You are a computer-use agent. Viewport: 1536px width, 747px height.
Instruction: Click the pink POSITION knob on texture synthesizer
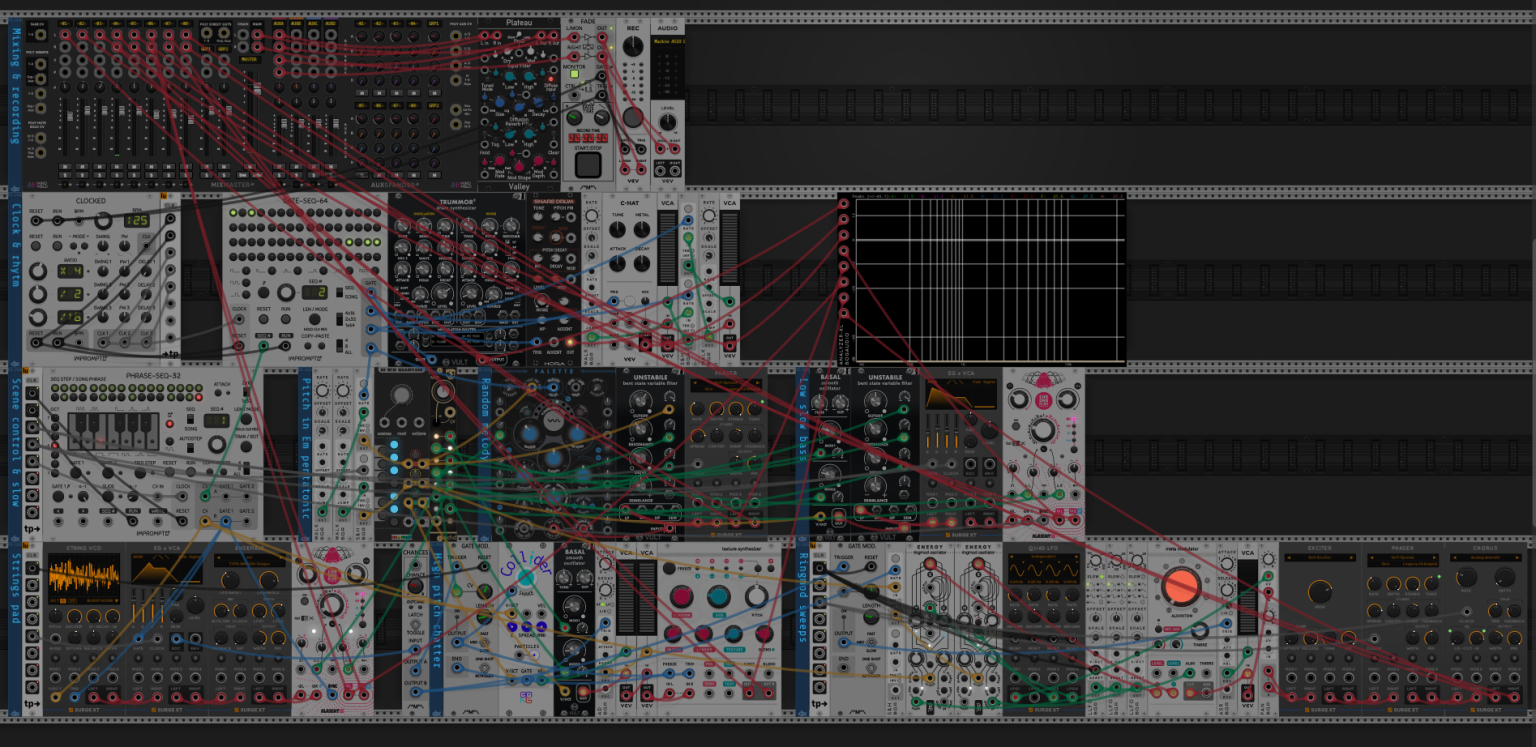(682, 597)
